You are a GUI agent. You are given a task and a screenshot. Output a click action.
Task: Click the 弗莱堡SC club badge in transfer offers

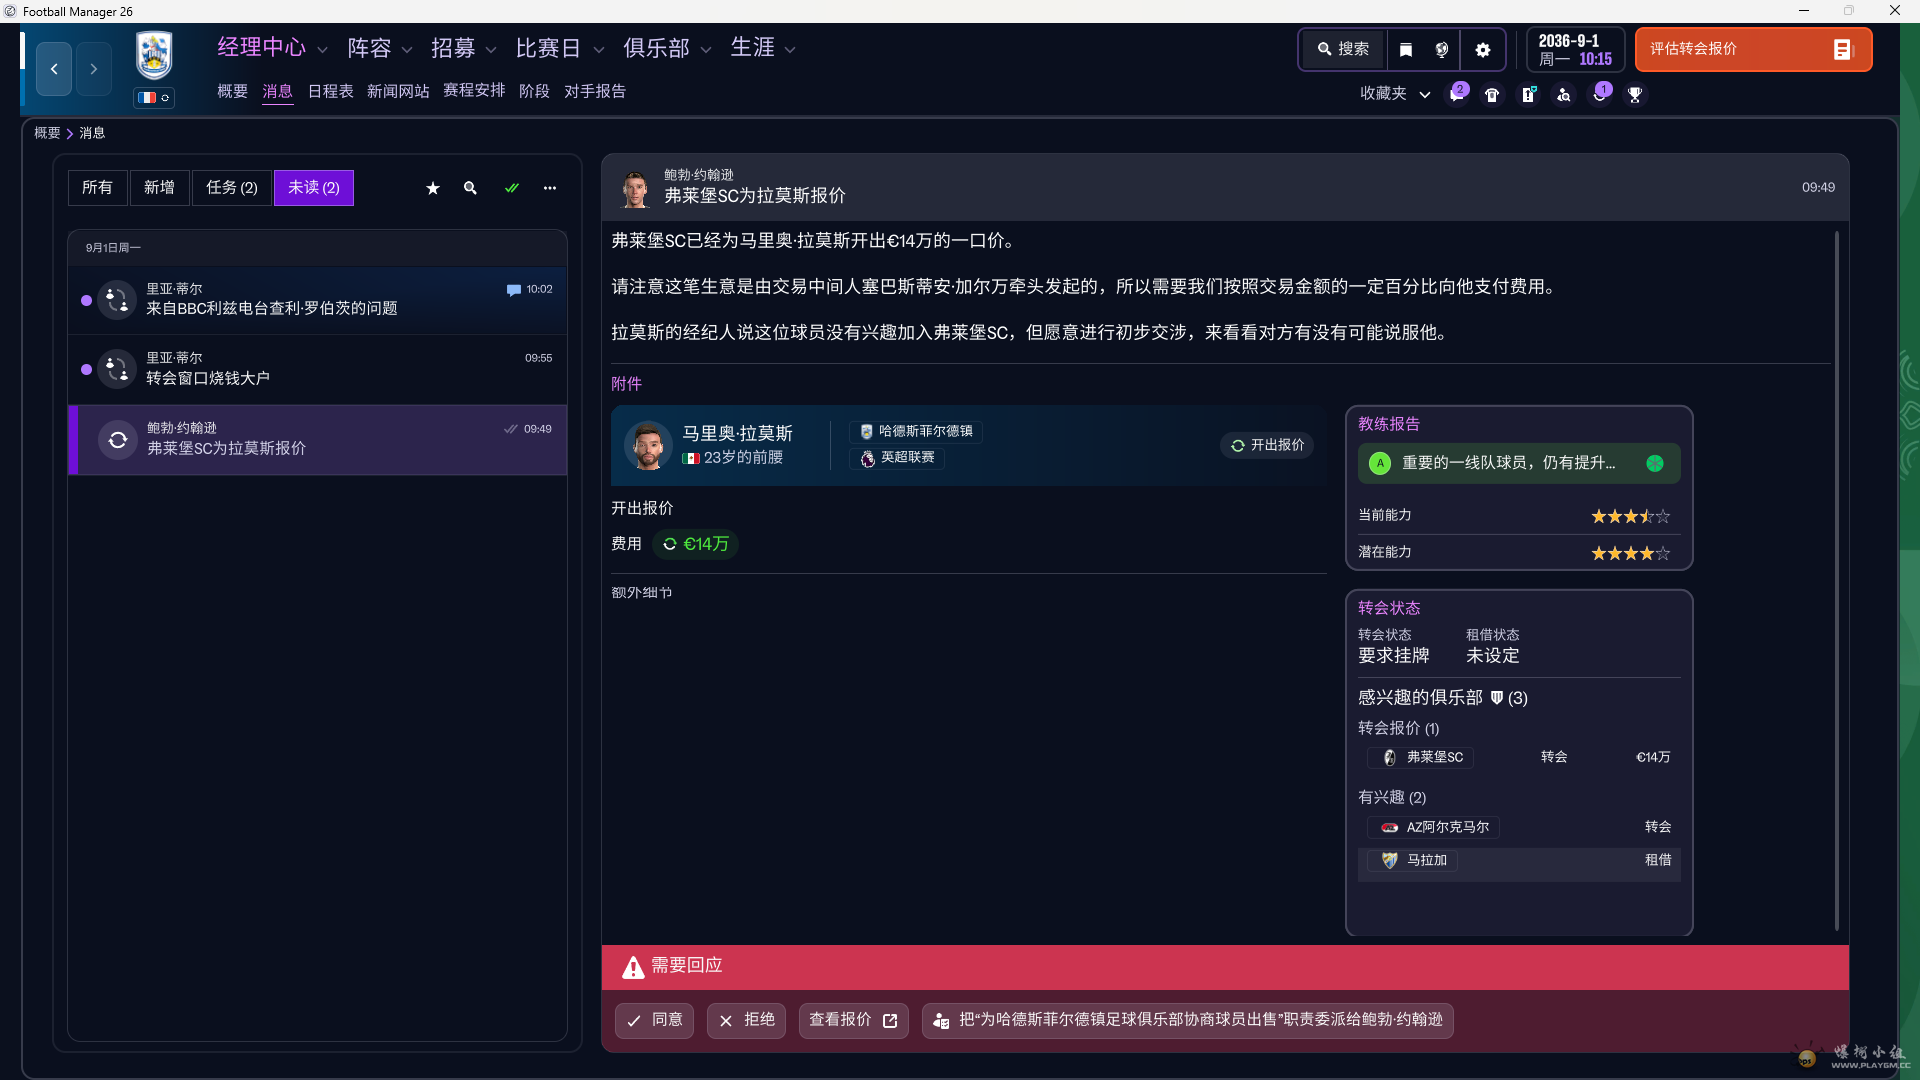tap(1390, 758)
